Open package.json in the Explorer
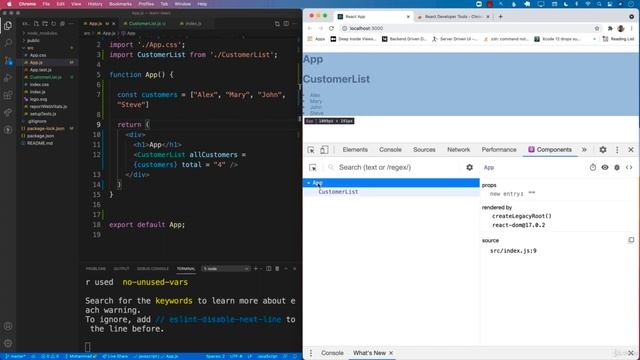The image size is (640, 360). 40,136
